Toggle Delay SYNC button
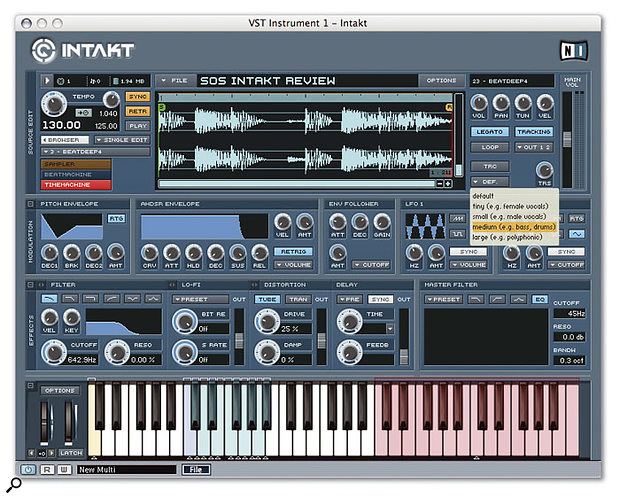This screenshot has height=499, width=620. pyautogui.click(x=380, y=299)
